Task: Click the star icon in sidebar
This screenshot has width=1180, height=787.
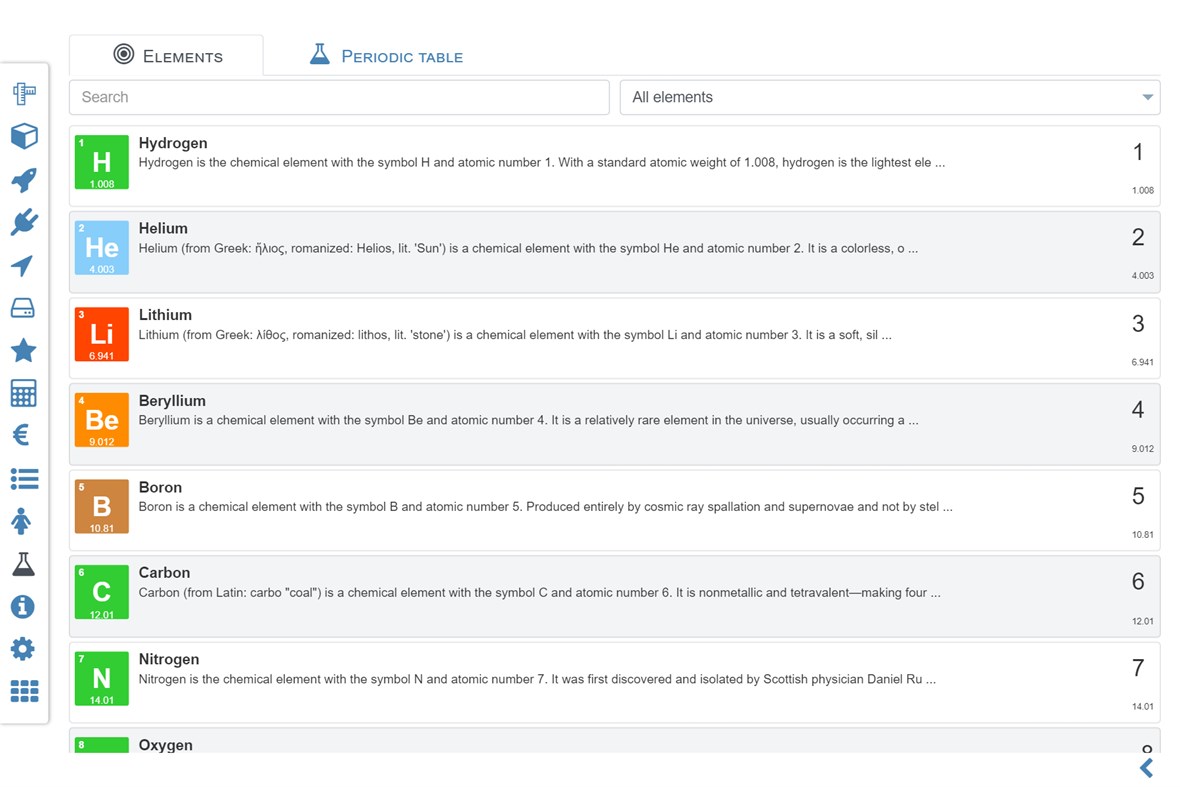Action: tap(24, 350)
